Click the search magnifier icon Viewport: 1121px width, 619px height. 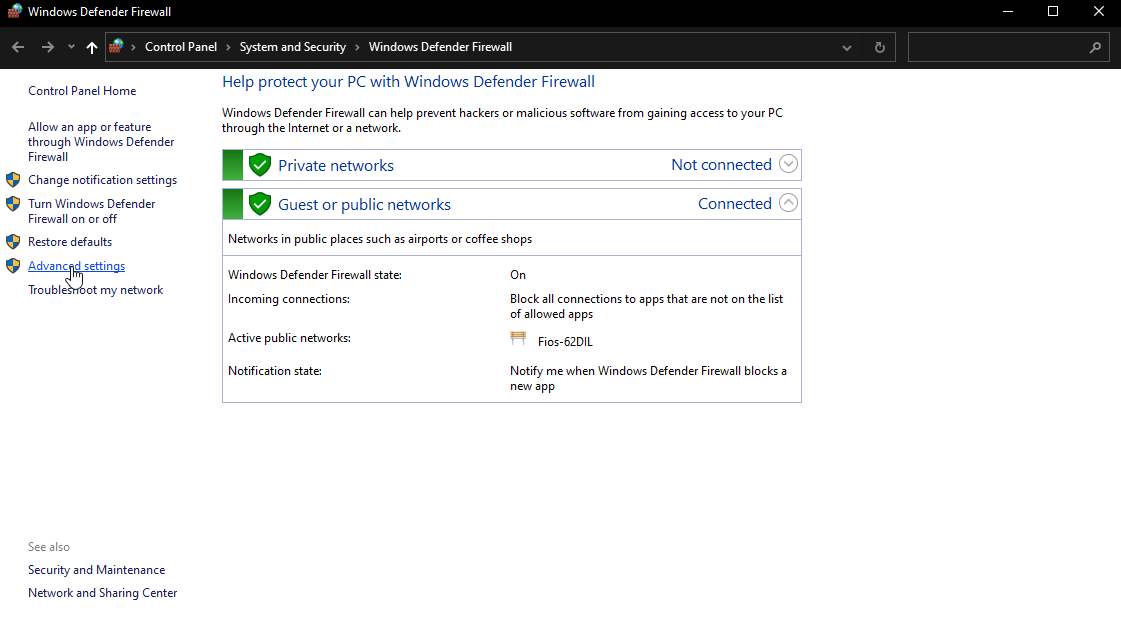pyautogui.click(x=1095, y=47)
